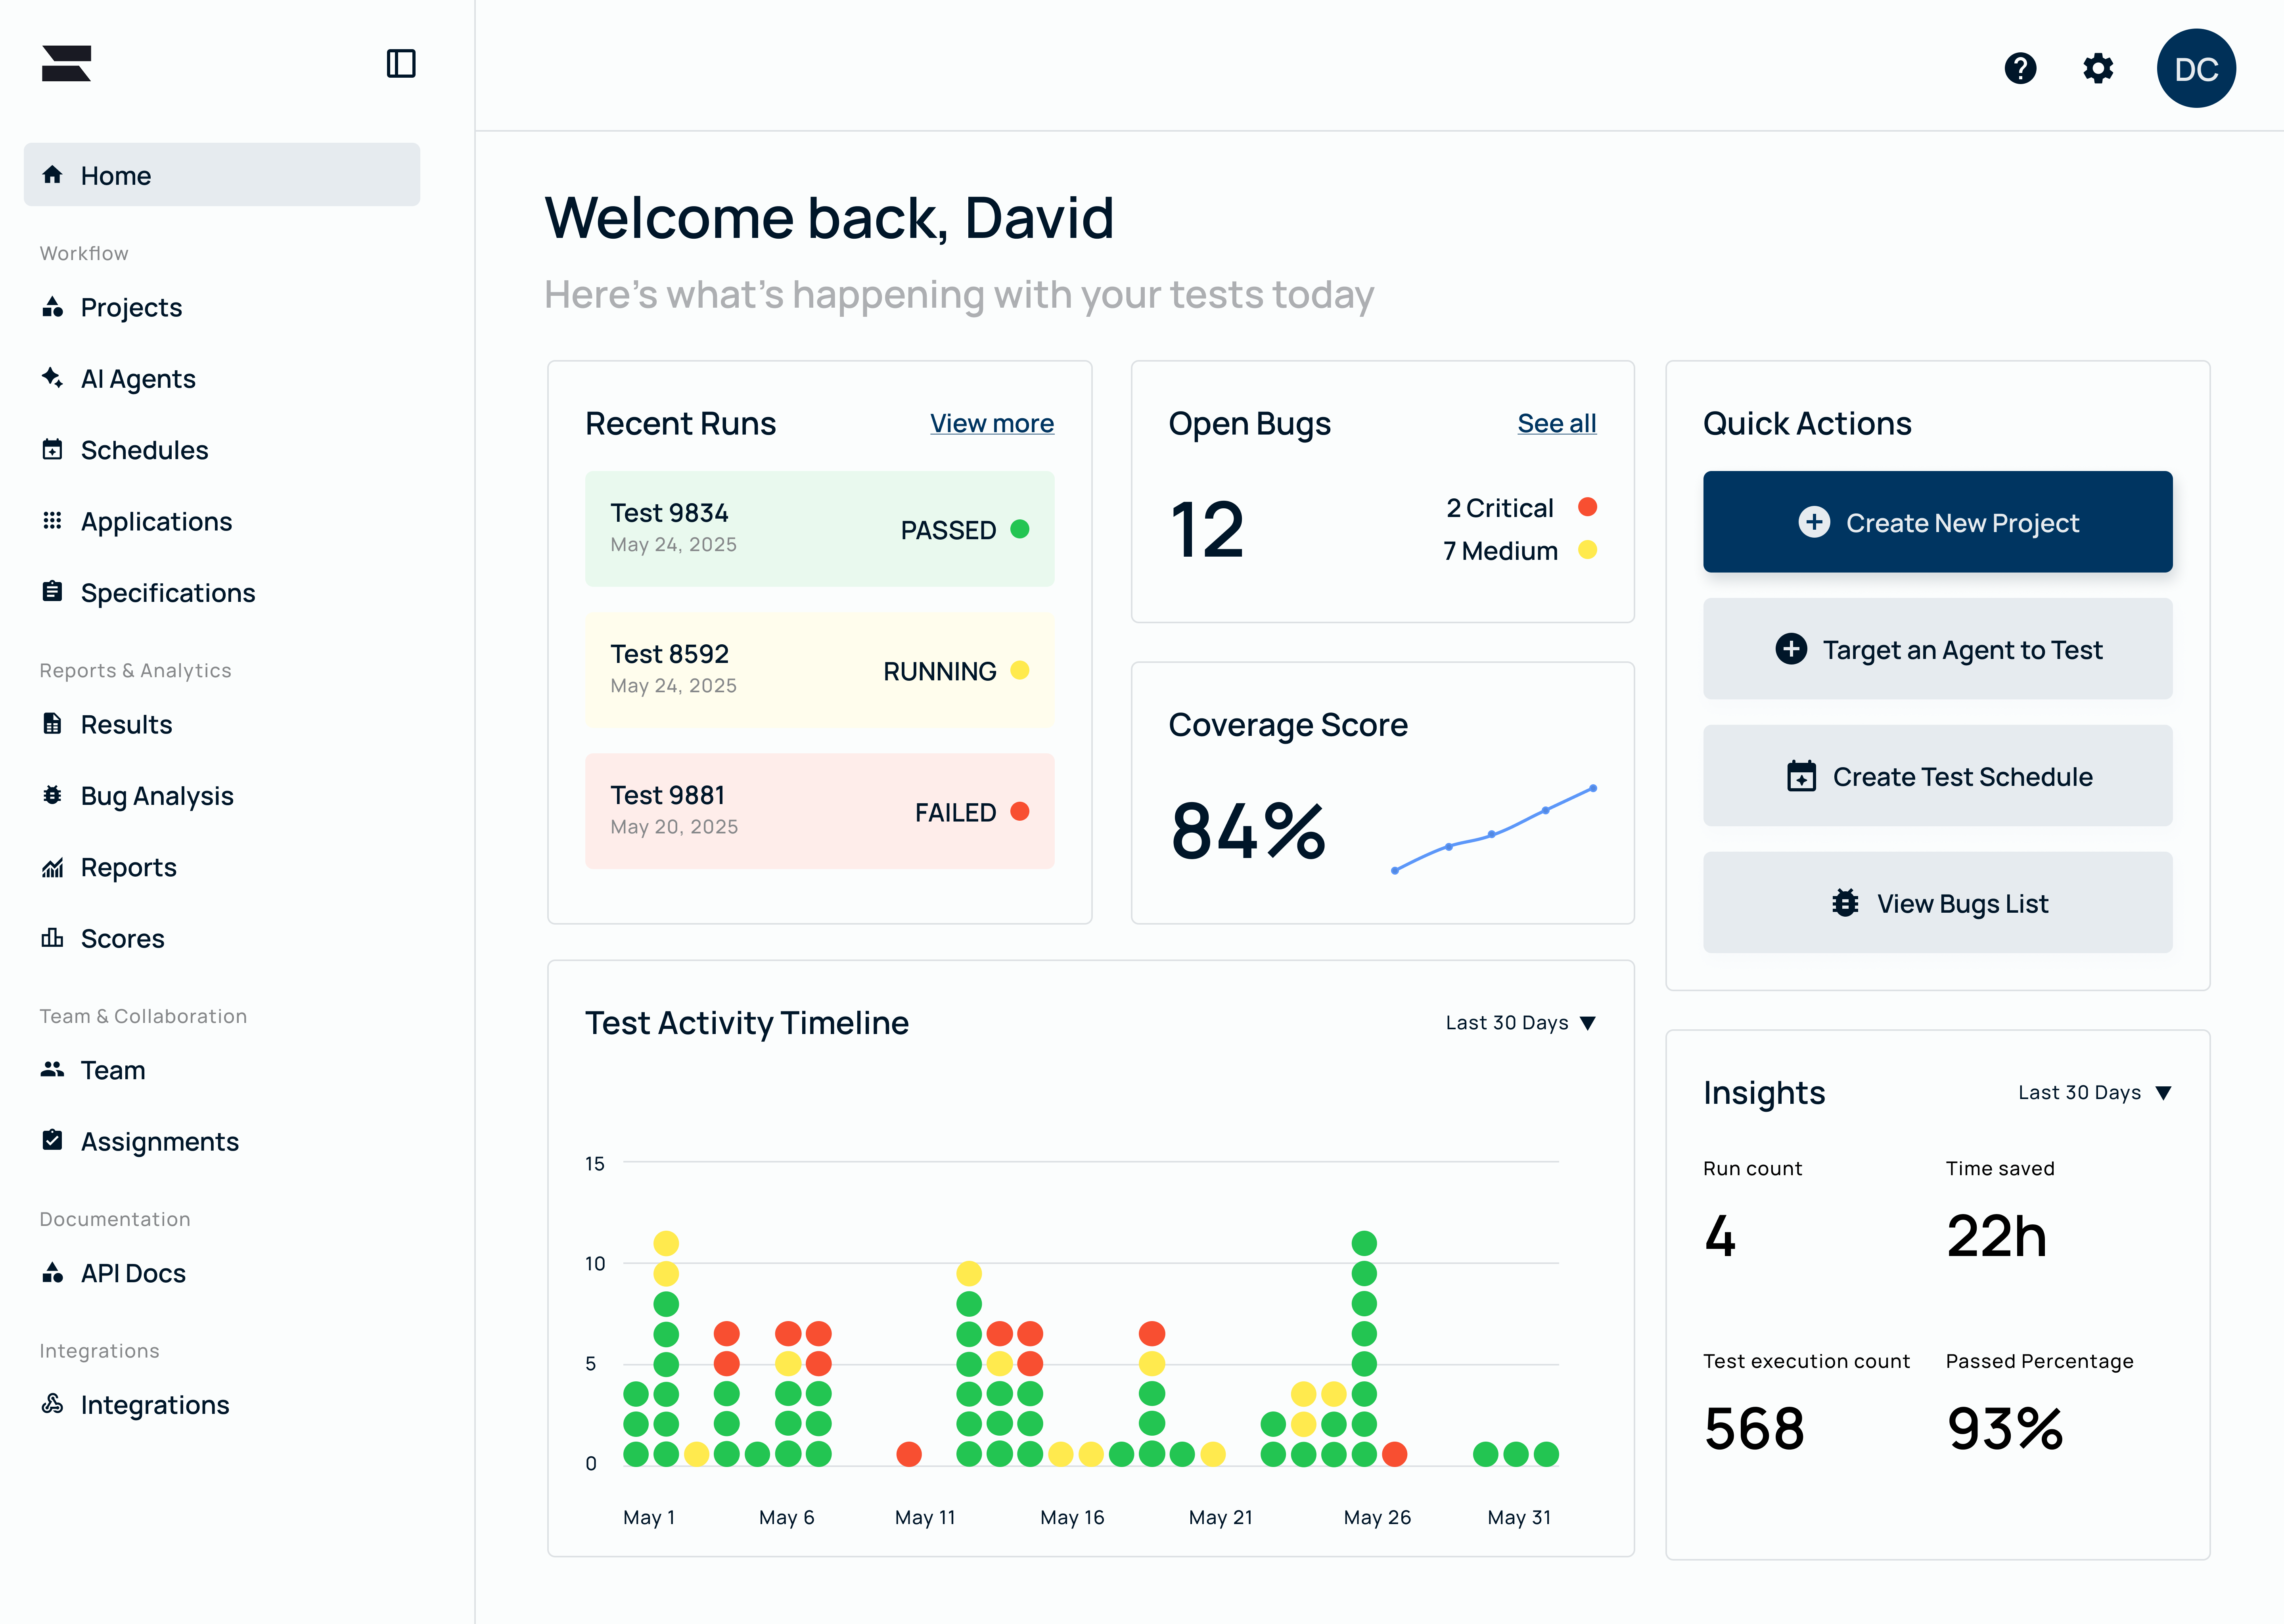This screenshot has height=1624, width=2284.
Task: Click the View more link
Action: click(x=991, y=424)
